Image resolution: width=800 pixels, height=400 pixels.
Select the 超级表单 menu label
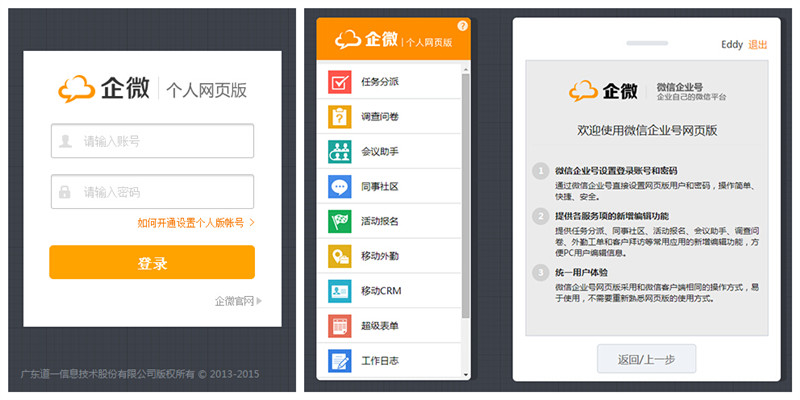(380, 326)
